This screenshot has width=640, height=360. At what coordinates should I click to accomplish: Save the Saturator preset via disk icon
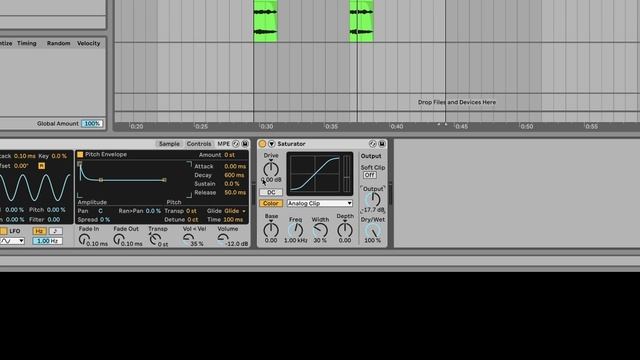[x=382, y=144]
